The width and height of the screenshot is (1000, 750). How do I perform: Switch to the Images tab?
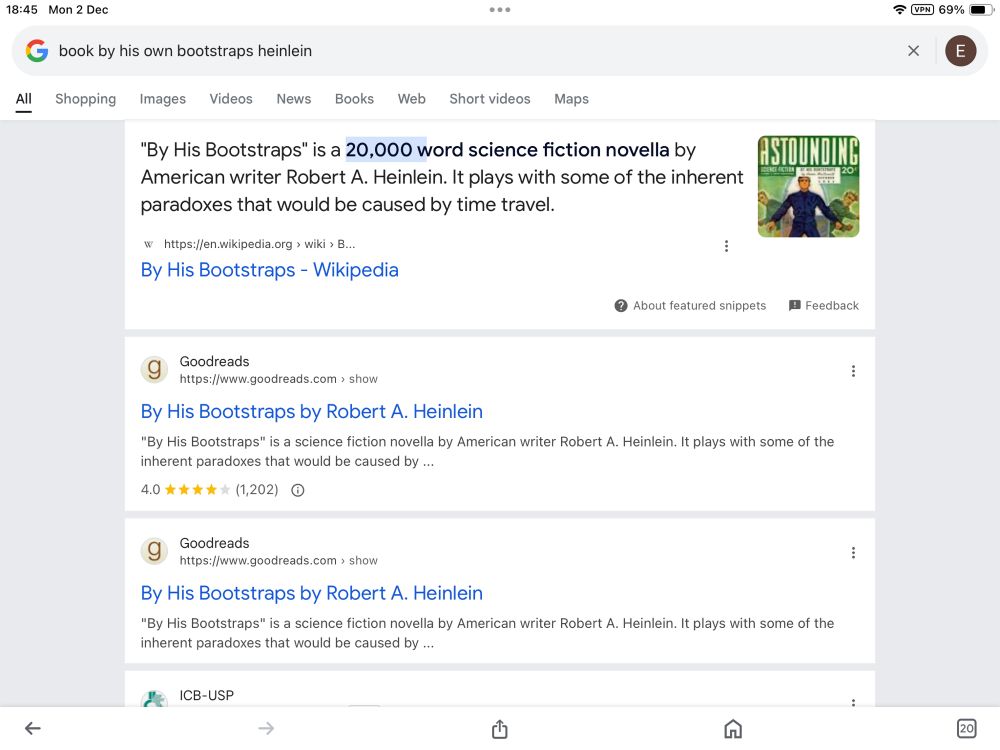tap(163, 99)
